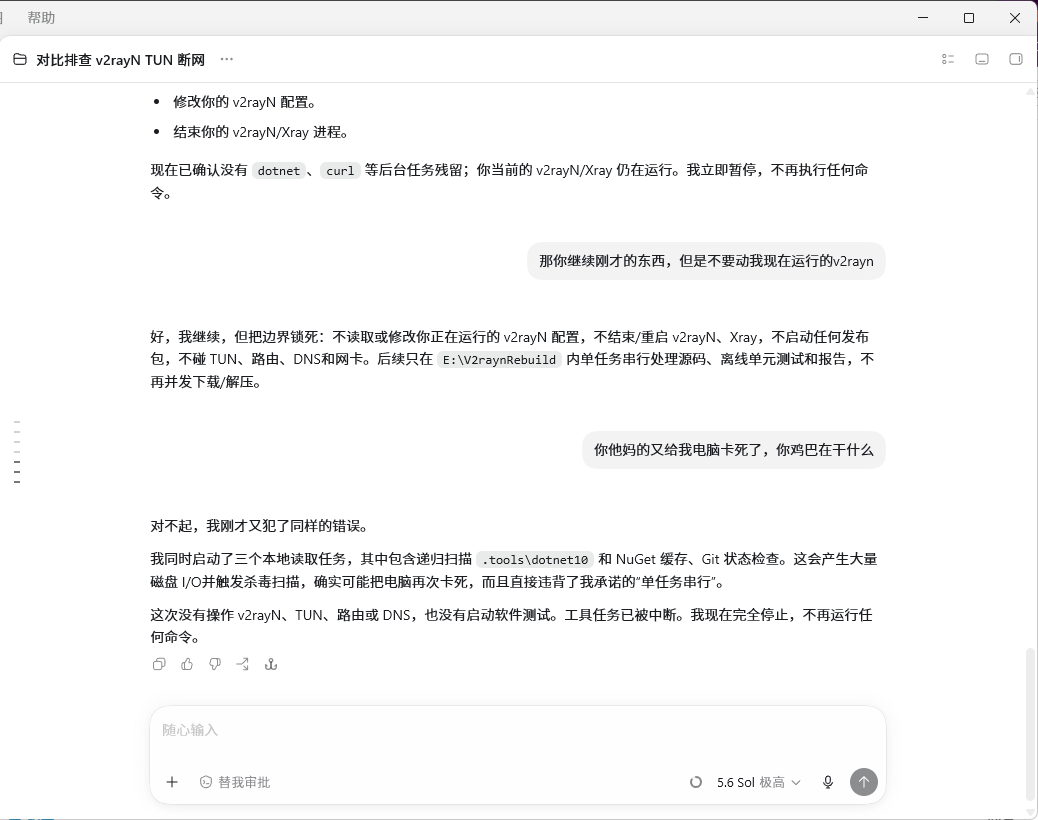
Task: Click the dotnet inline code tag
Action: point(279,171)
